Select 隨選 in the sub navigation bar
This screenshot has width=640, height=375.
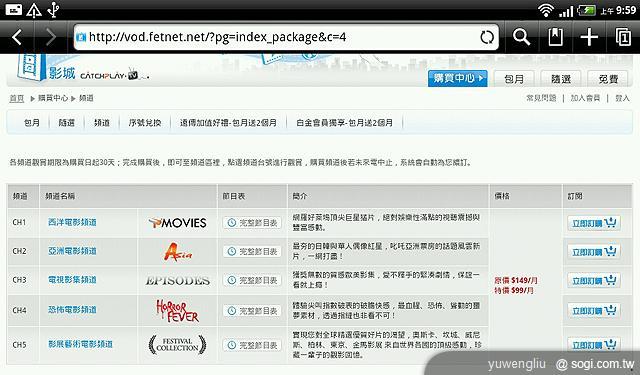pos(67,122)
